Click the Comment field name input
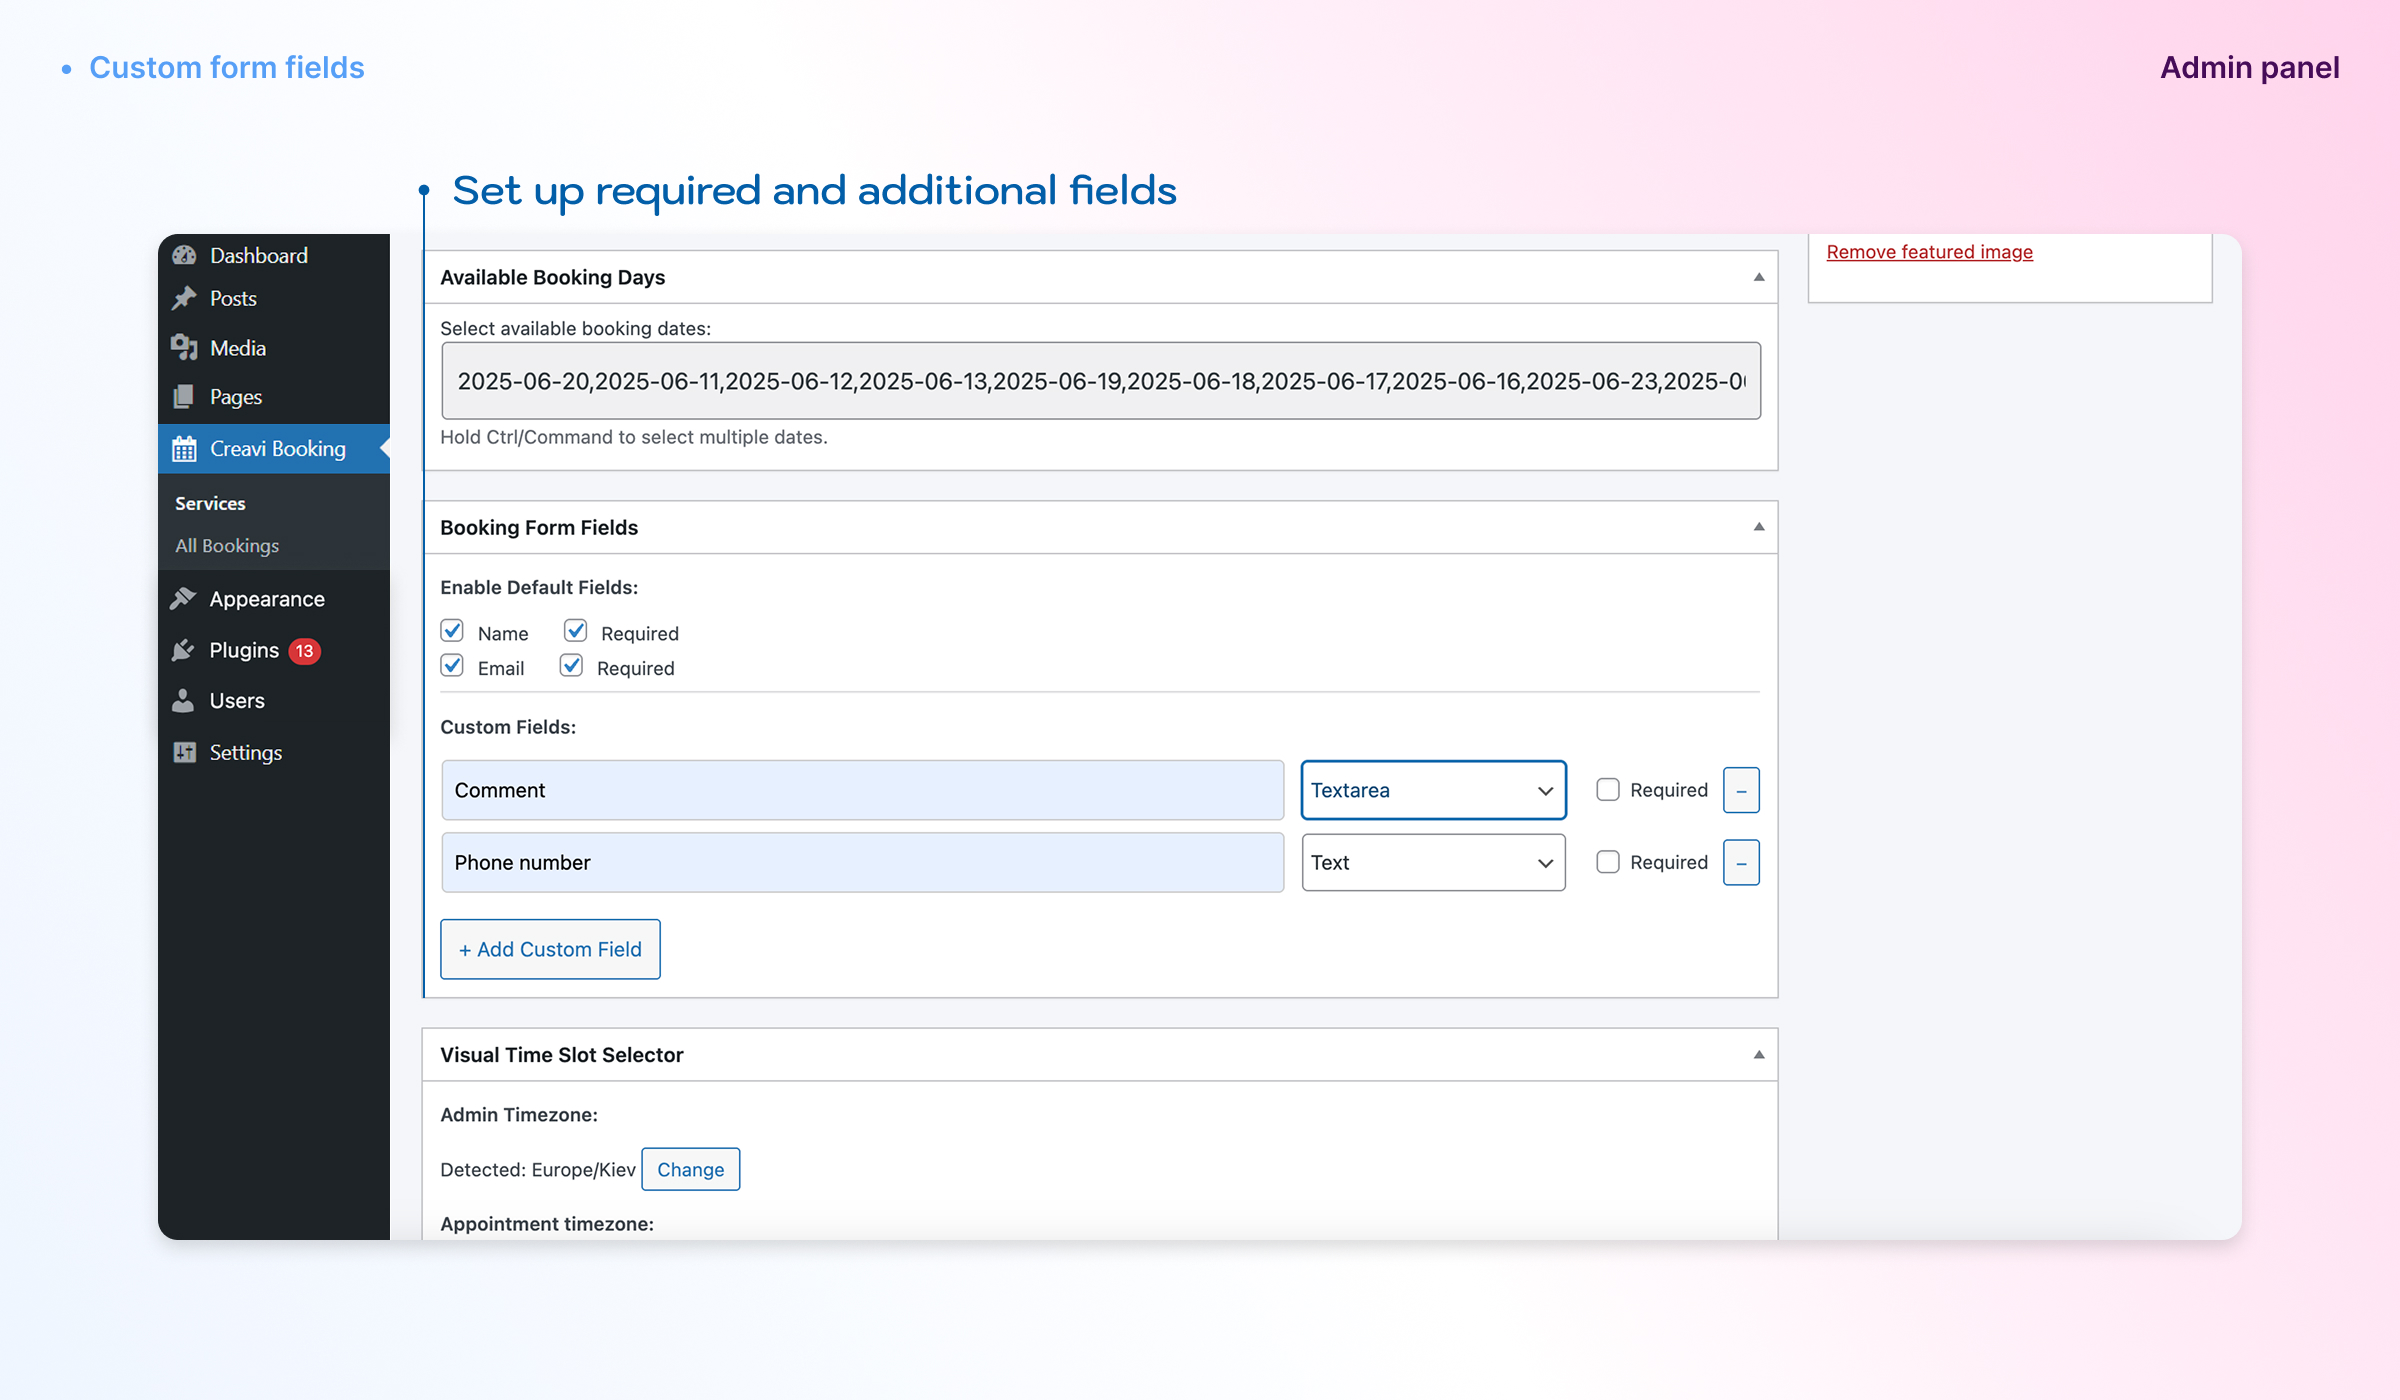Screen dimensions: 2400x1400 [862, 790]
